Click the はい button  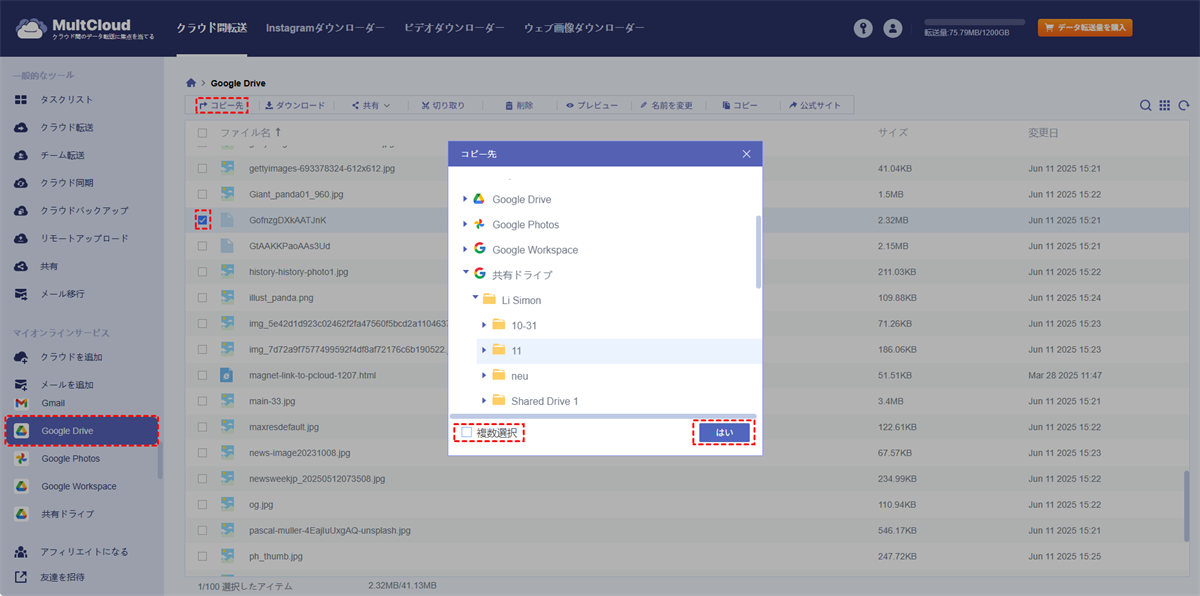pyautogui.click(x=724, y=433)
